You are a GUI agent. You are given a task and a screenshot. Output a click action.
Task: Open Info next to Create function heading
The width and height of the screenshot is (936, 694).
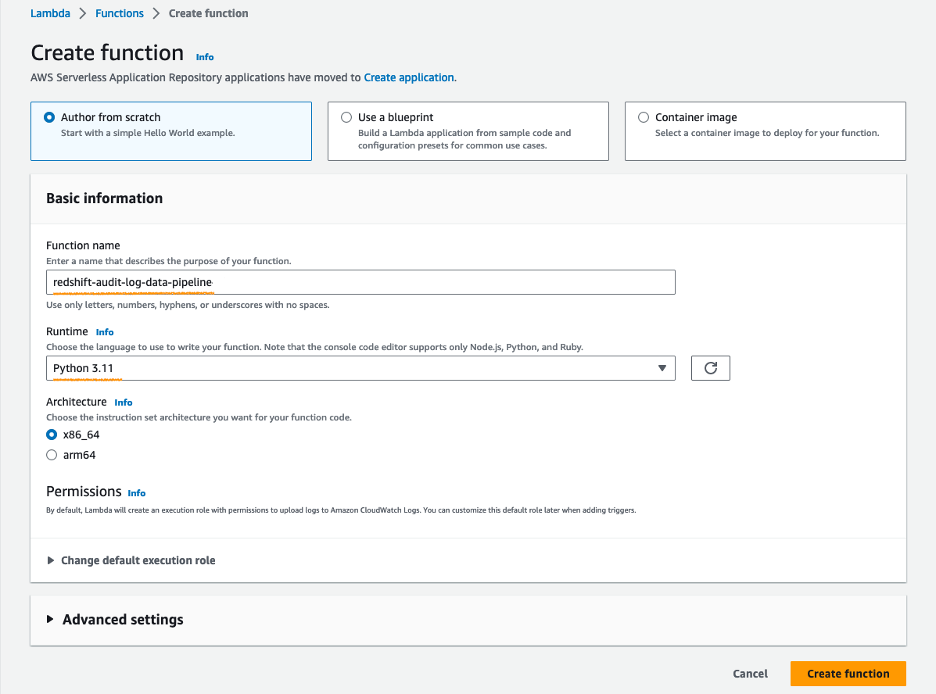point(205,57)
